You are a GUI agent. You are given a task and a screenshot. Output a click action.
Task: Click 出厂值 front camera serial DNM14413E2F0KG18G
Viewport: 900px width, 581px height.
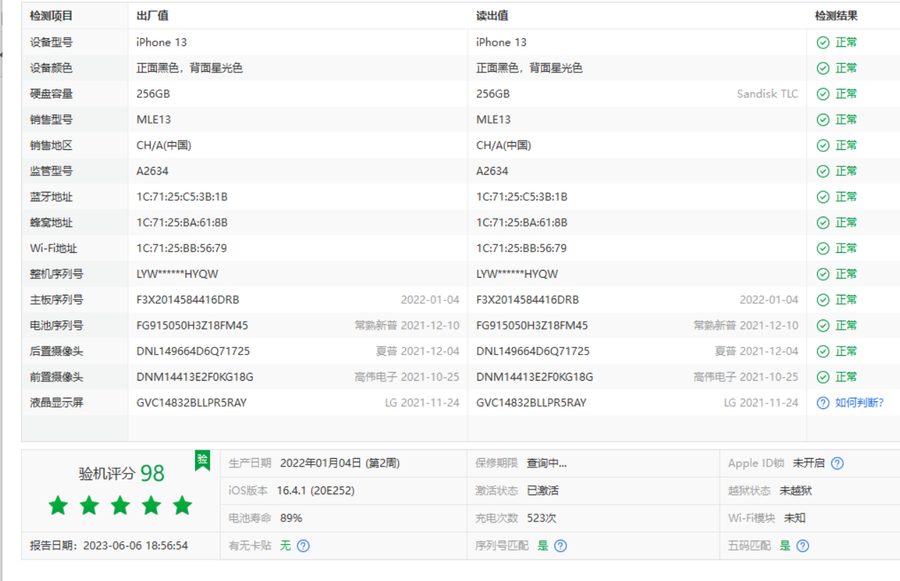tap(195, 377)
